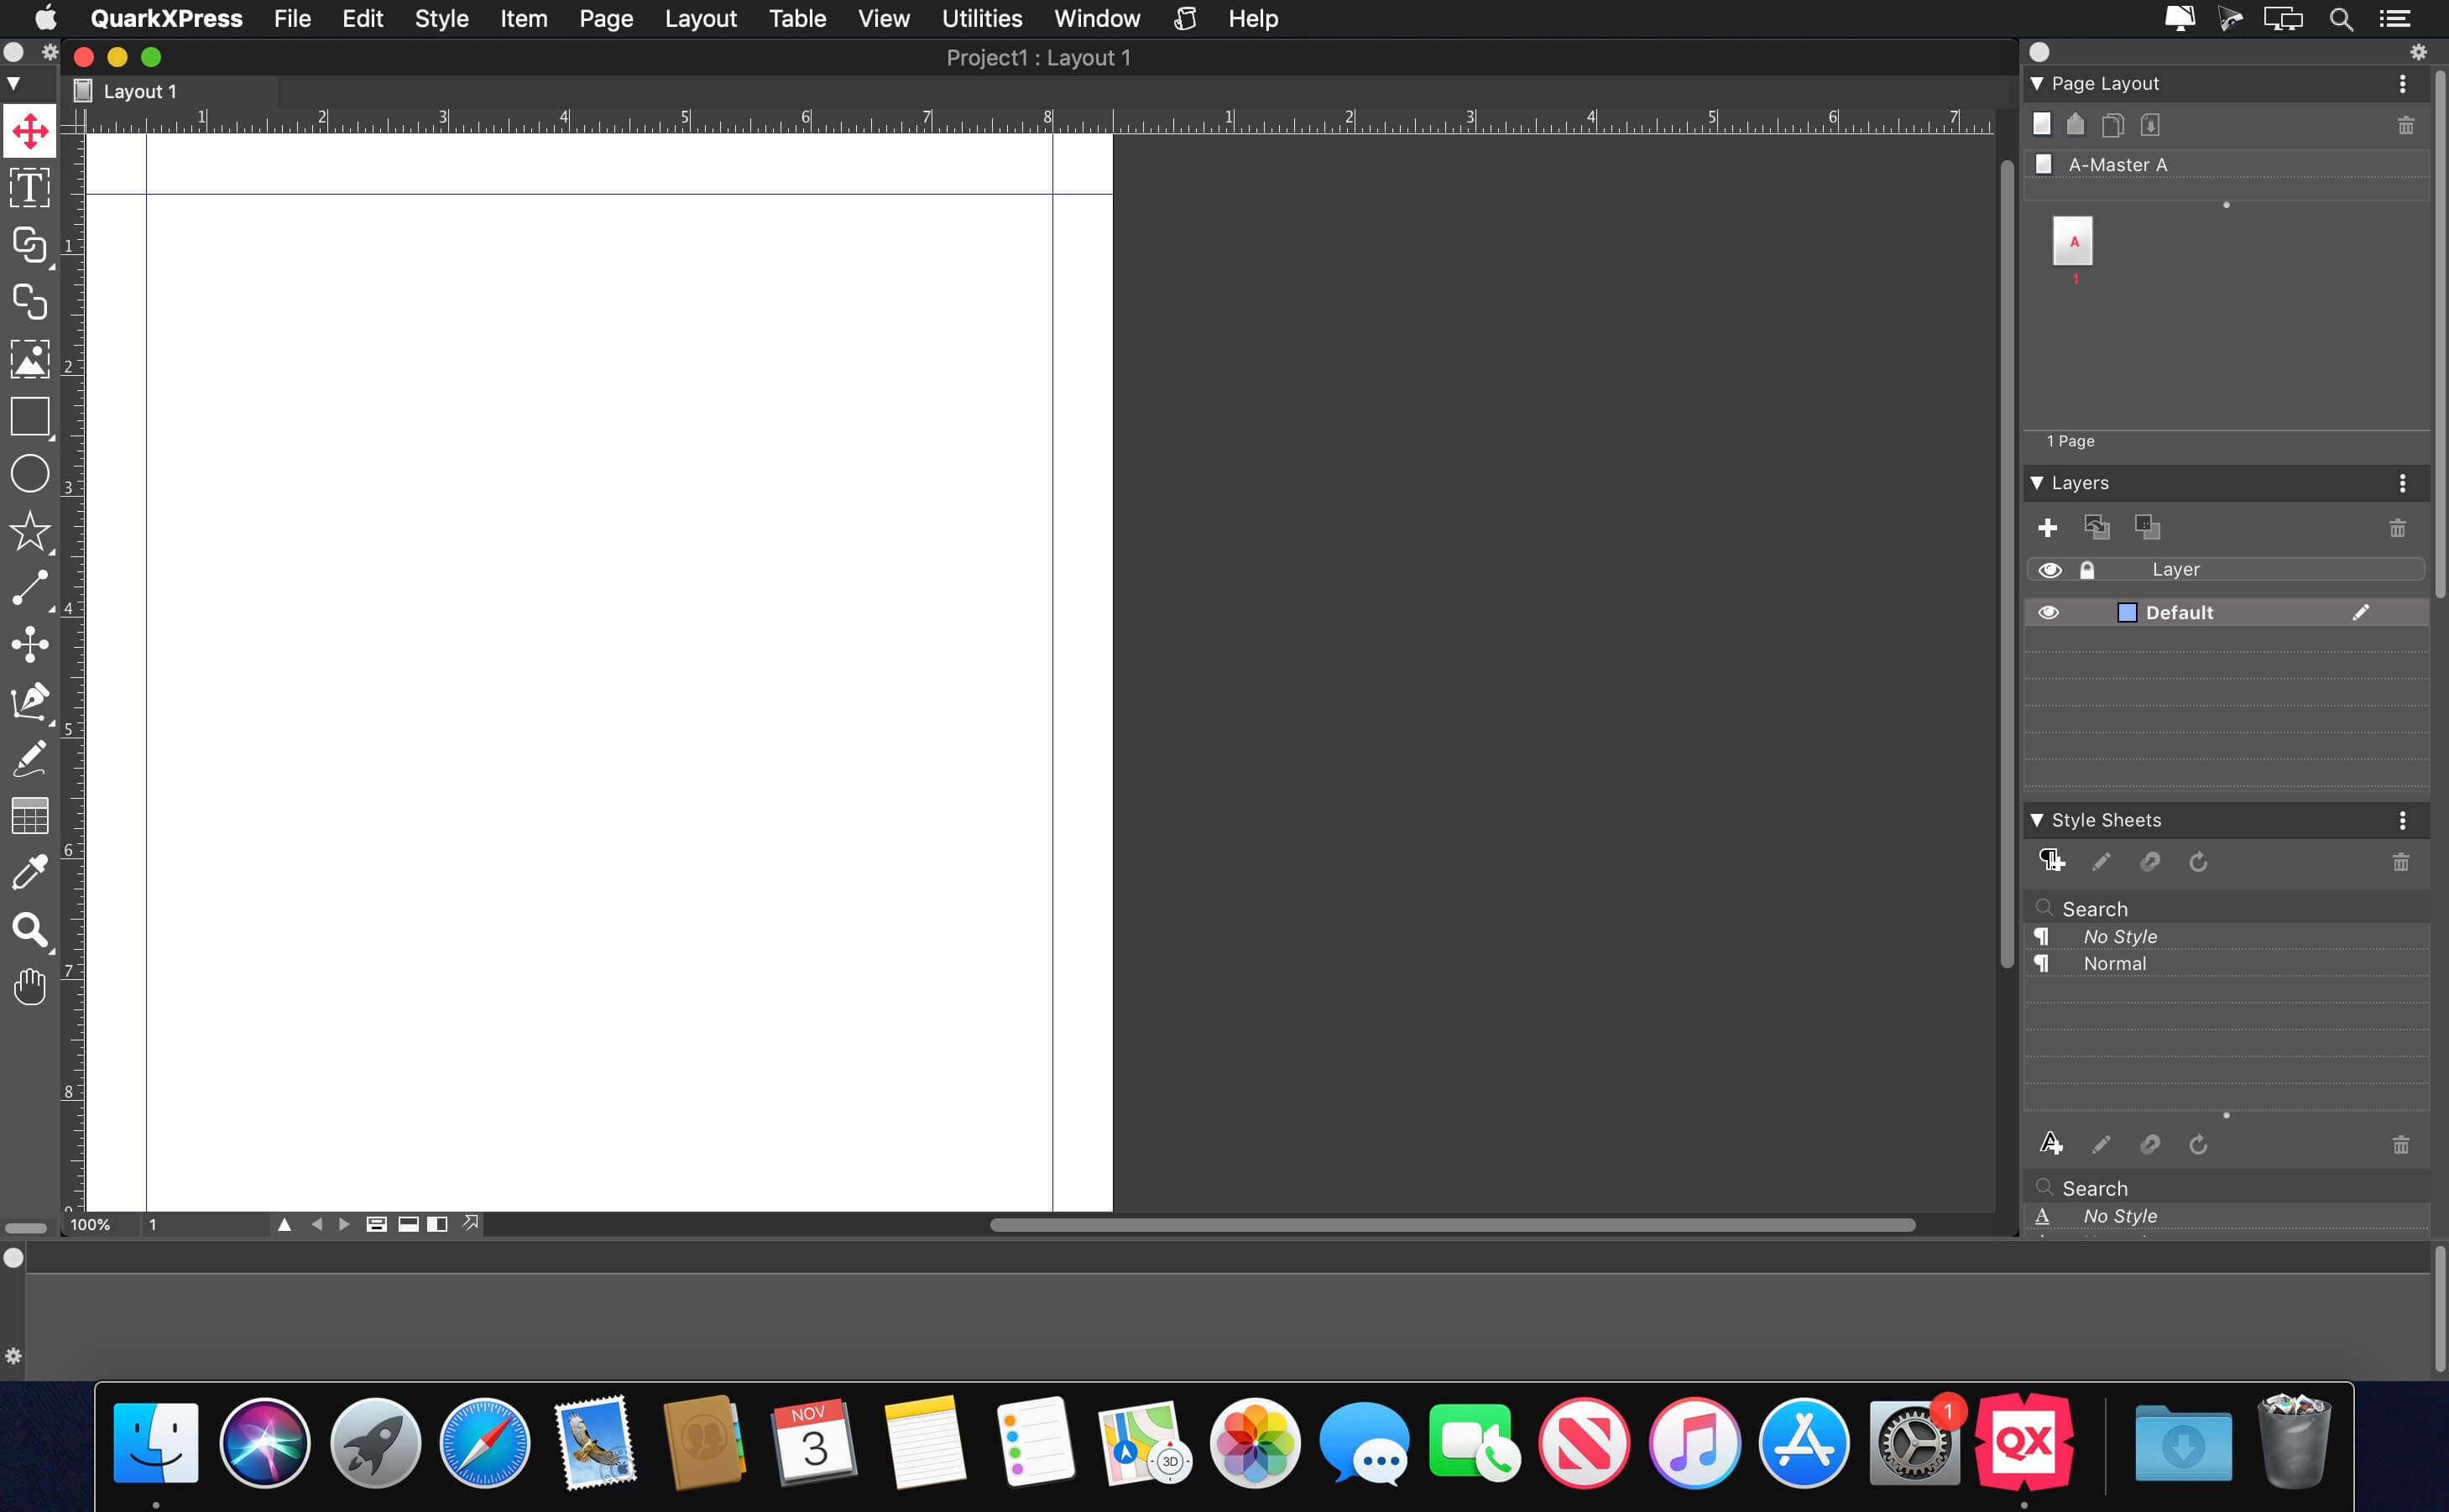Select the Table tool
This screenshot has height=1512, width=2449.
coord(29,816)
